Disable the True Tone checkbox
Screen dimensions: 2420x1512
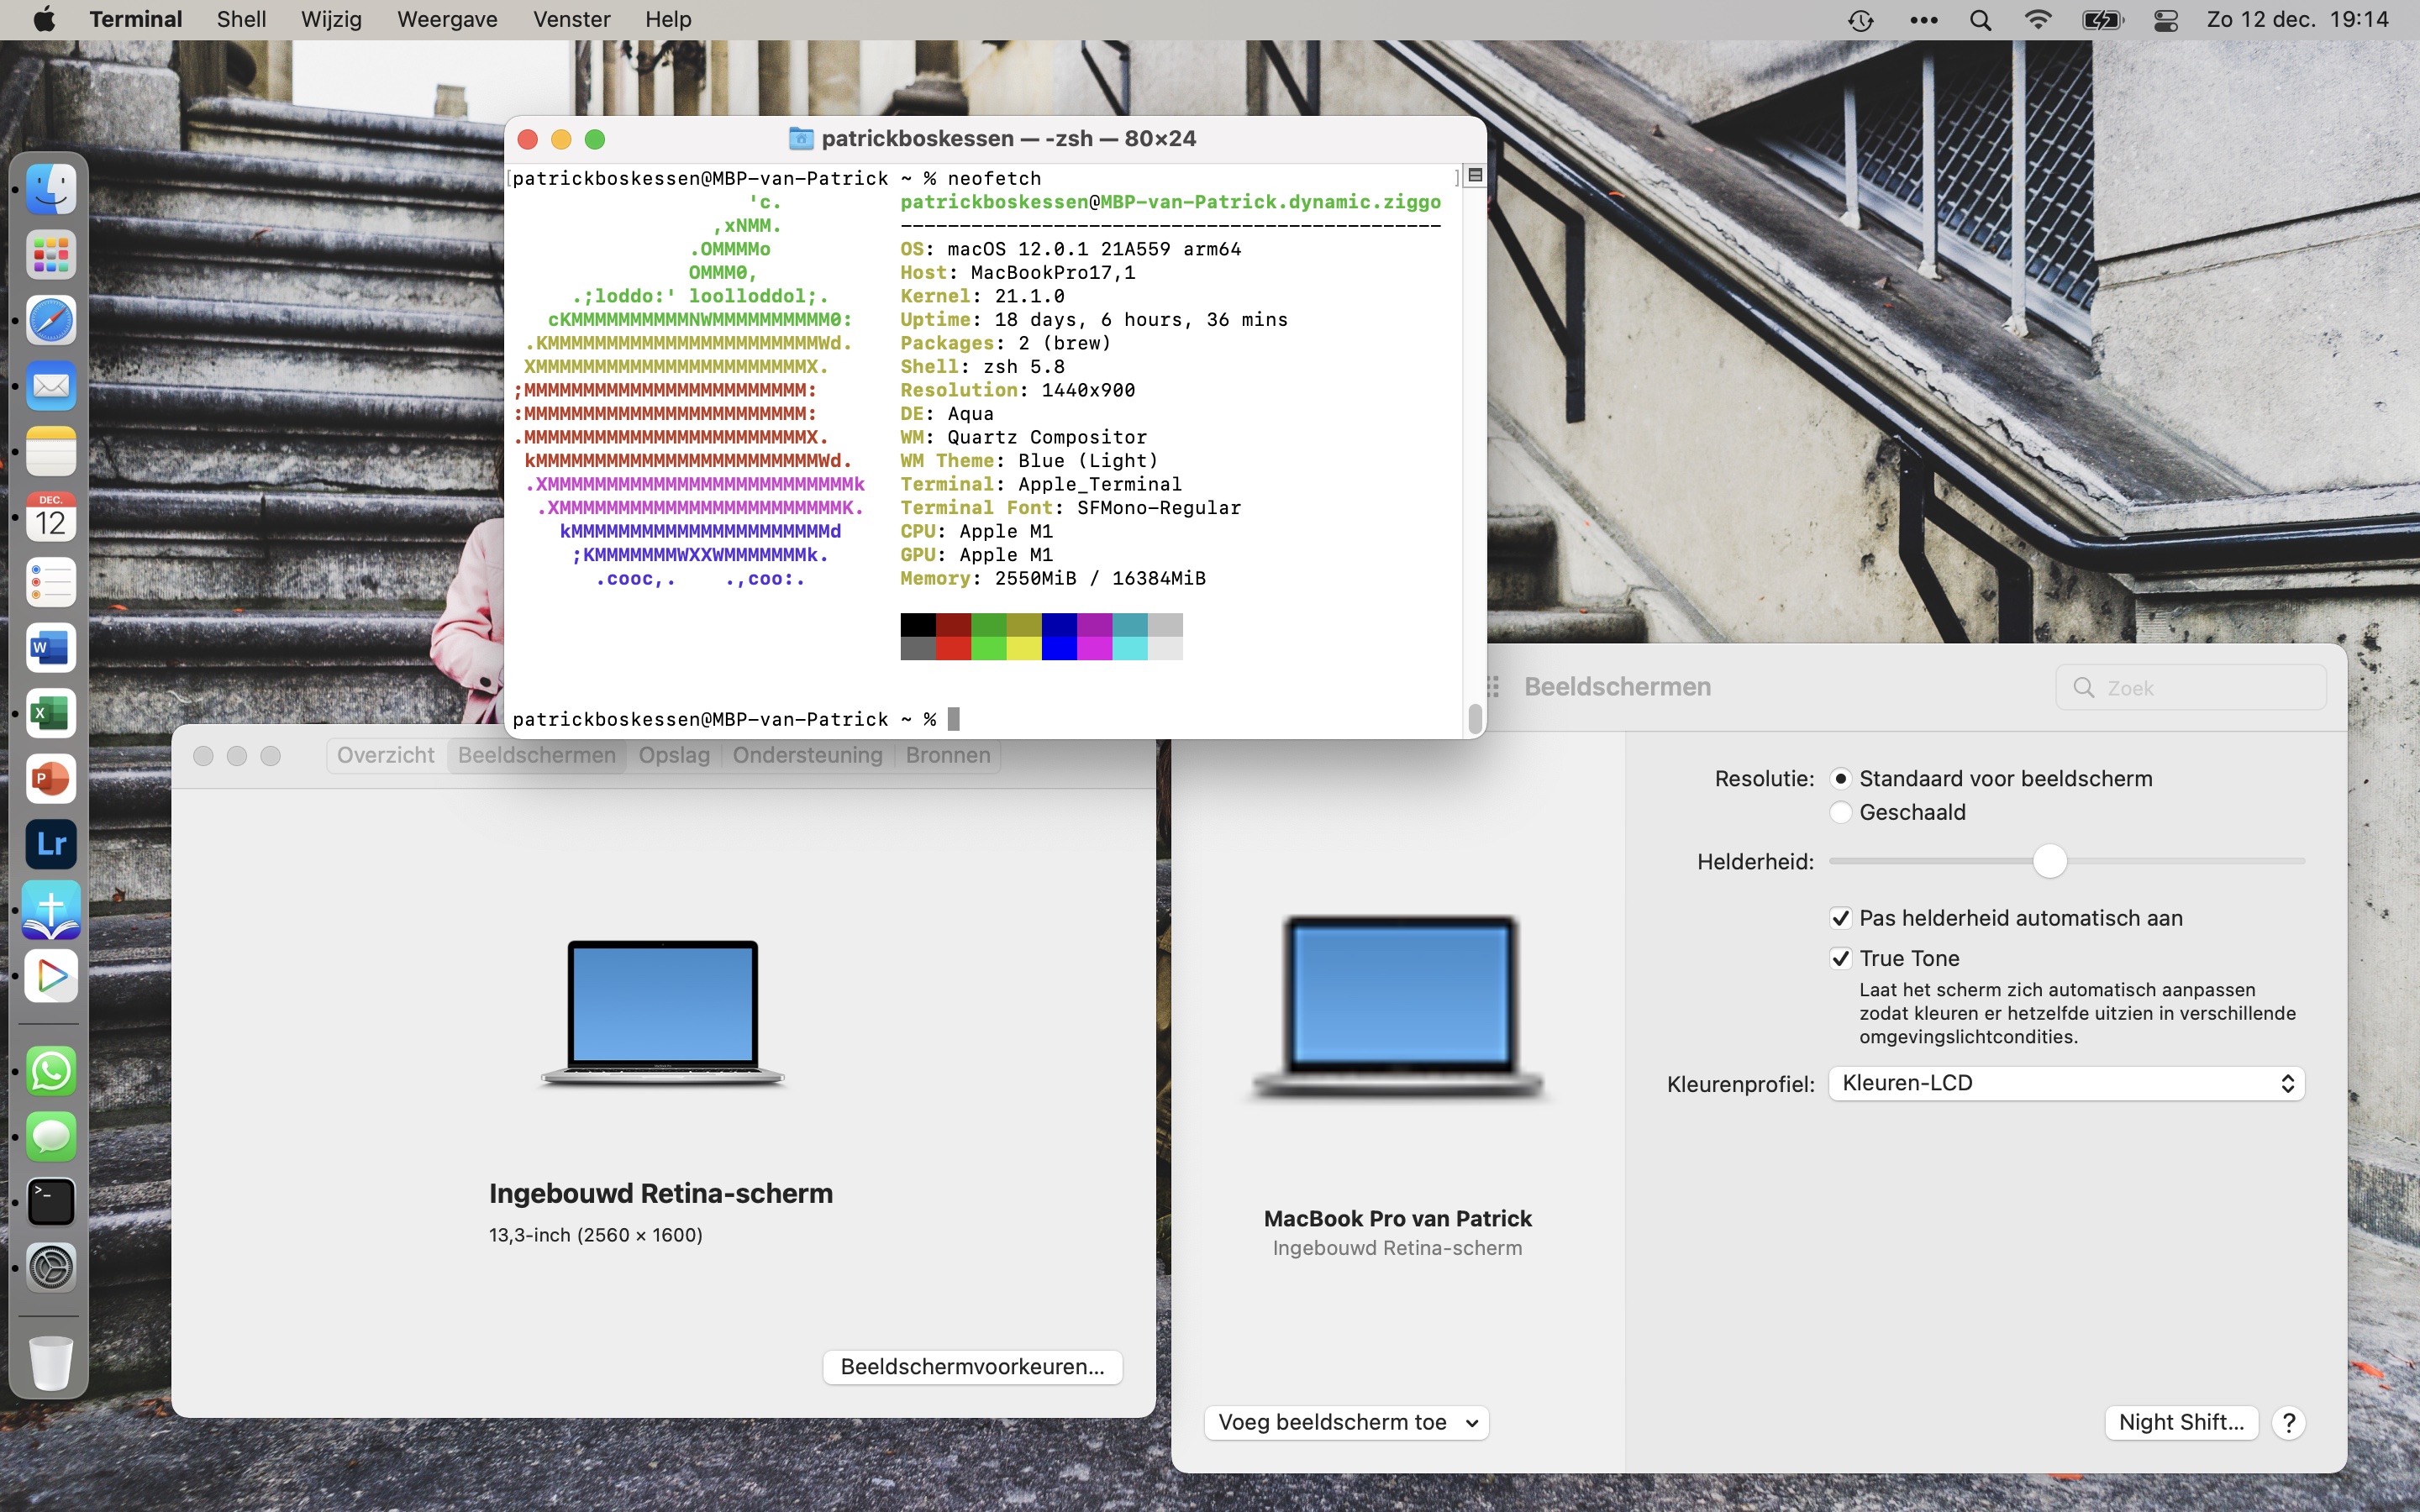1841,957
